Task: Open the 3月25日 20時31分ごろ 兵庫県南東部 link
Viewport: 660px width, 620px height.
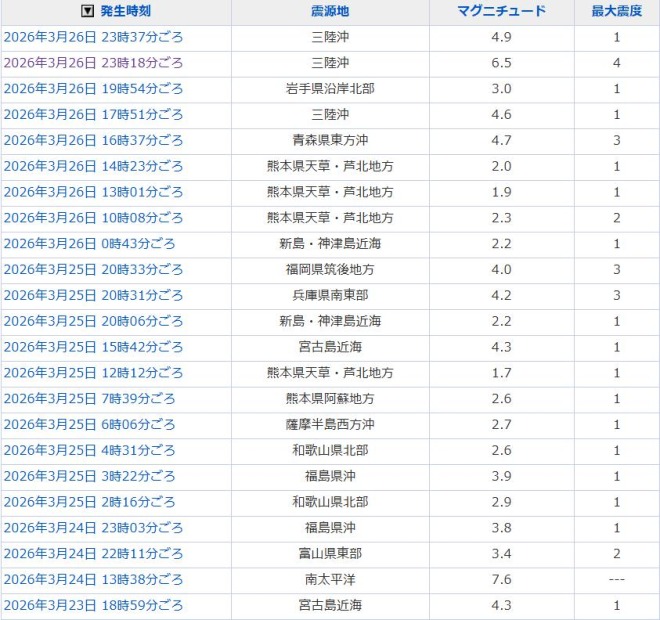Action: click(94, 296)
